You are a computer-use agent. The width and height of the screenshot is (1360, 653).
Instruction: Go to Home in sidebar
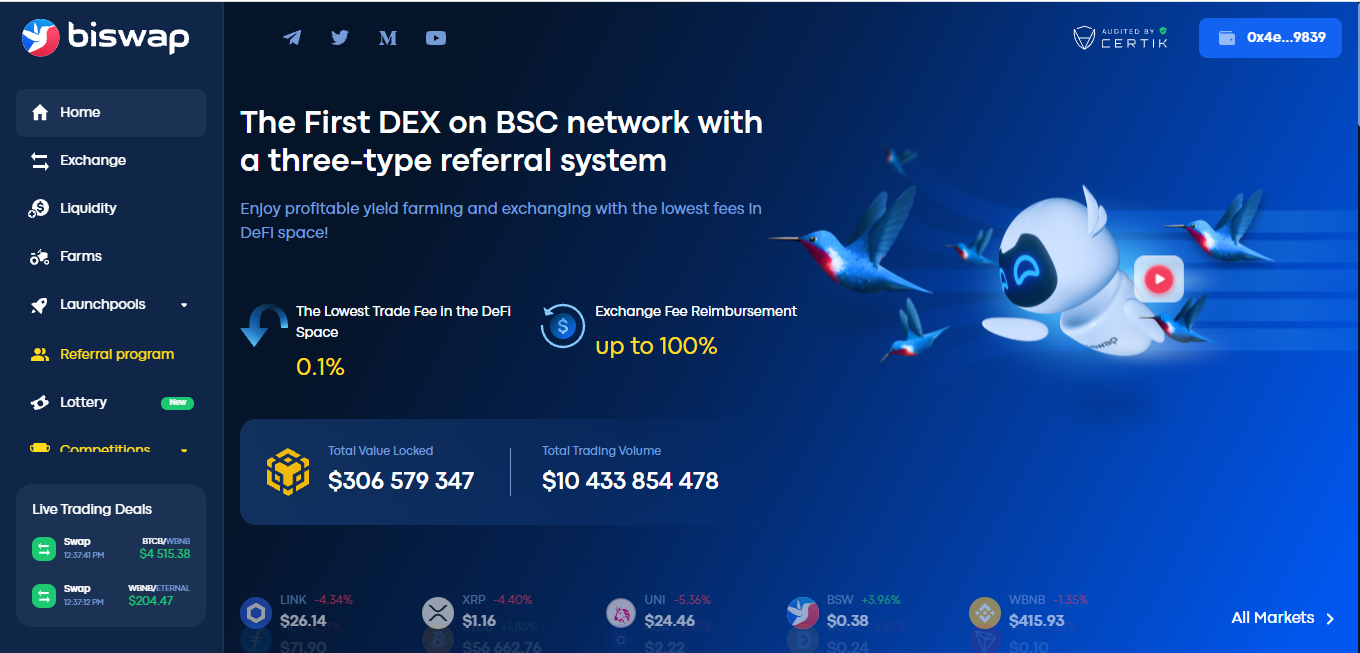[111, 113]
